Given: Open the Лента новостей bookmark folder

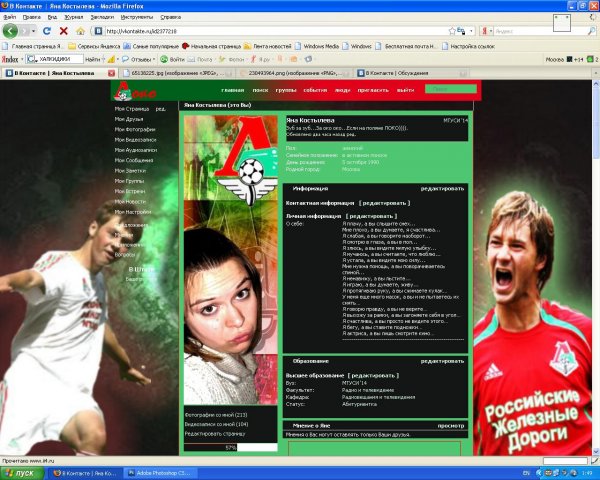Looking at the screenshot, I should [267, 46].
